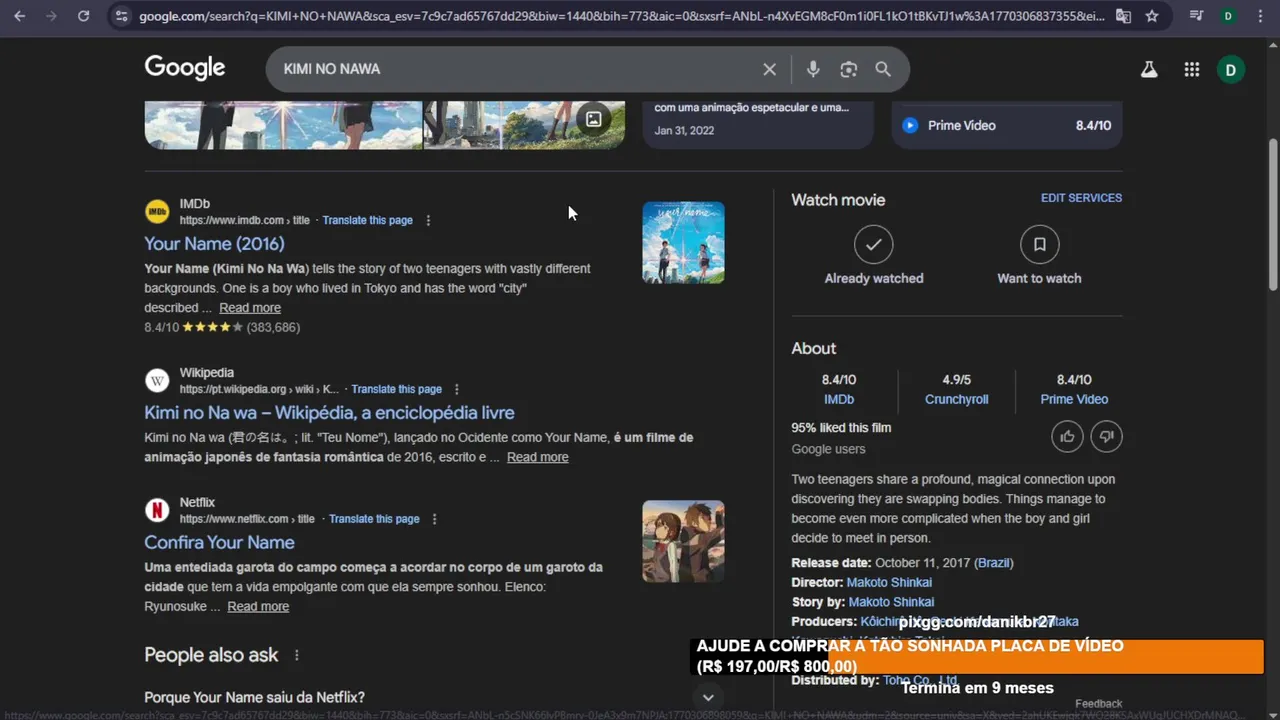Open Confira Your Name Netflix result
This screenshot has width=1280, height=720.
tap(219, 542)
